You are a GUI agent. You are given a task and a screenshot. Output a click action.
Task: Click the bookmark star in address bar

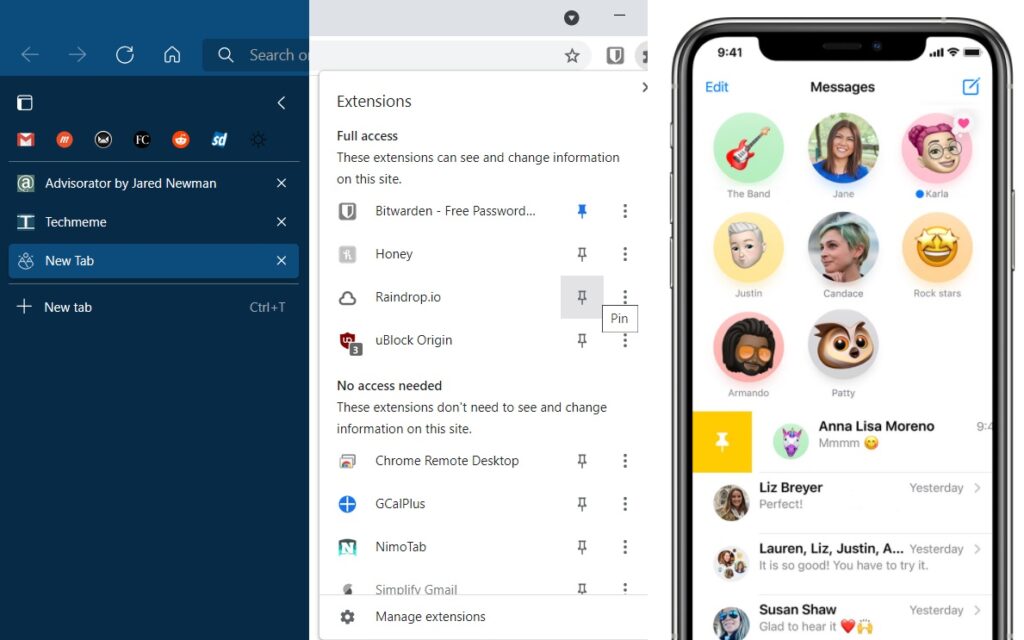(572, 56)
